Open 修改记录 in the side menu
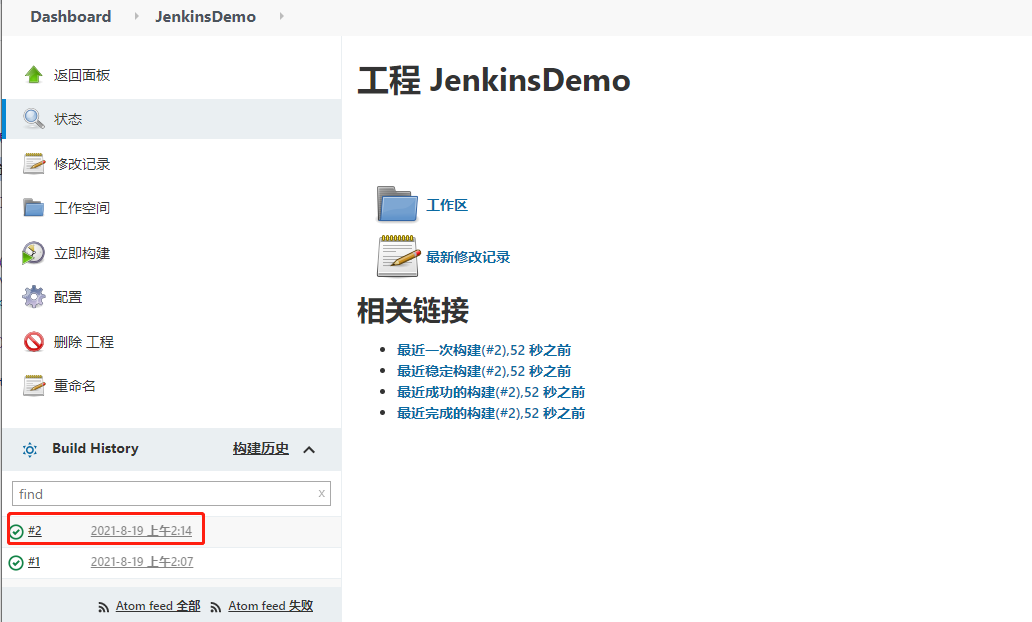The width and height of the screenshot is (1032, 622). click(82, 164)
